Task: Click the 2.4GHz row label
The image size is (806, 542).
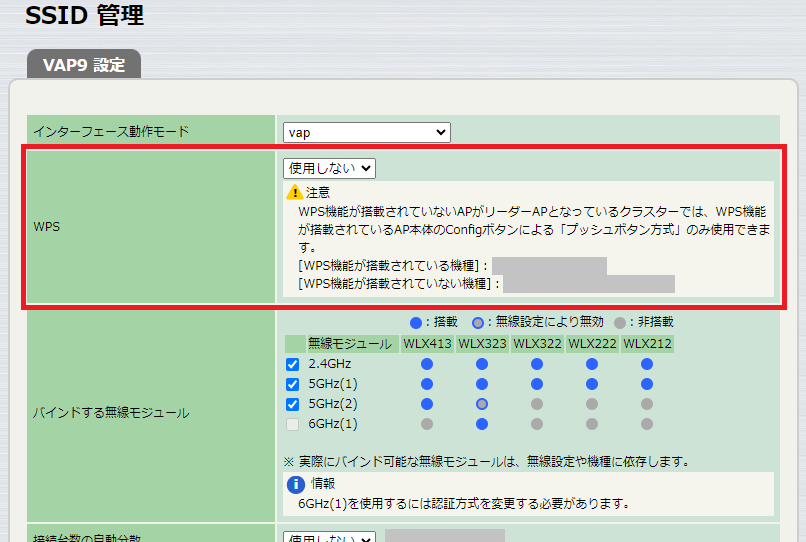Action: 330,364
